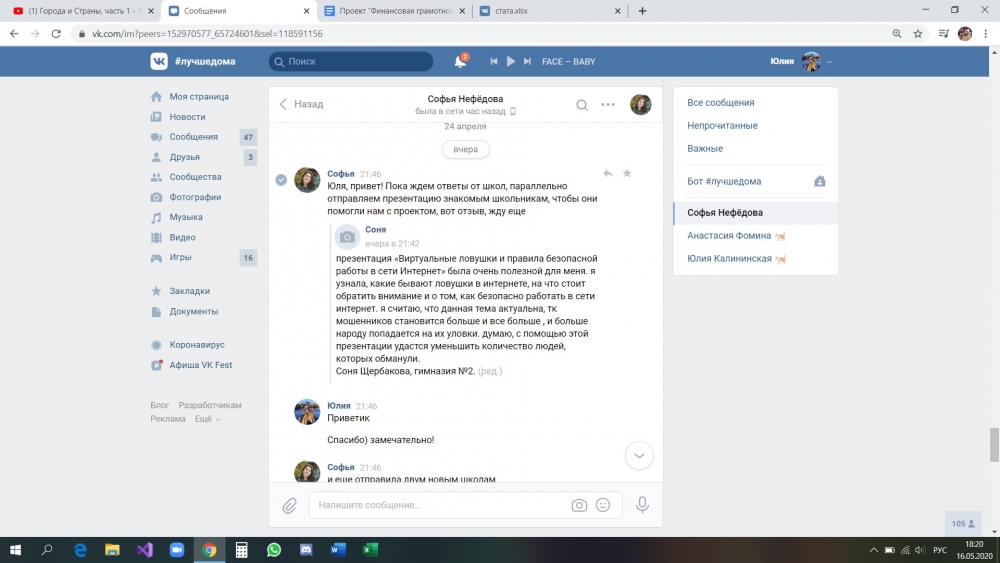
Task: Open the Разработчикам footer link
Action: (x=210, y=405)
